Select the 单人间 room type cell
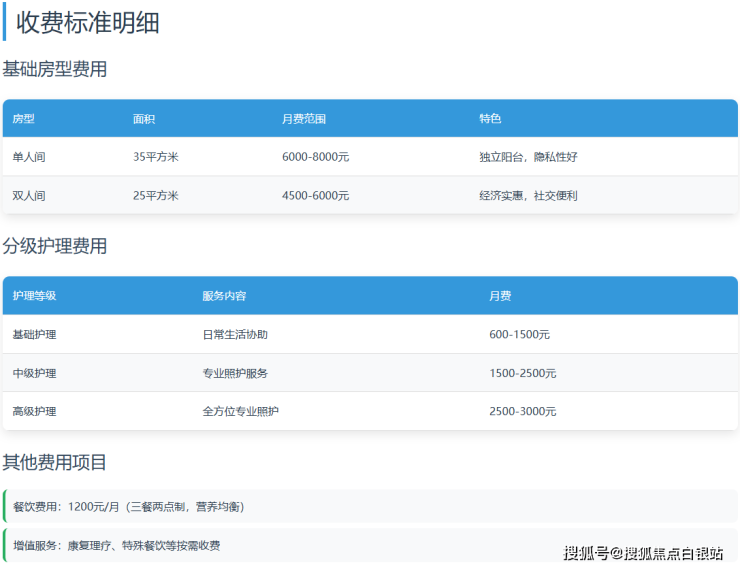 [x=29, y=157]
